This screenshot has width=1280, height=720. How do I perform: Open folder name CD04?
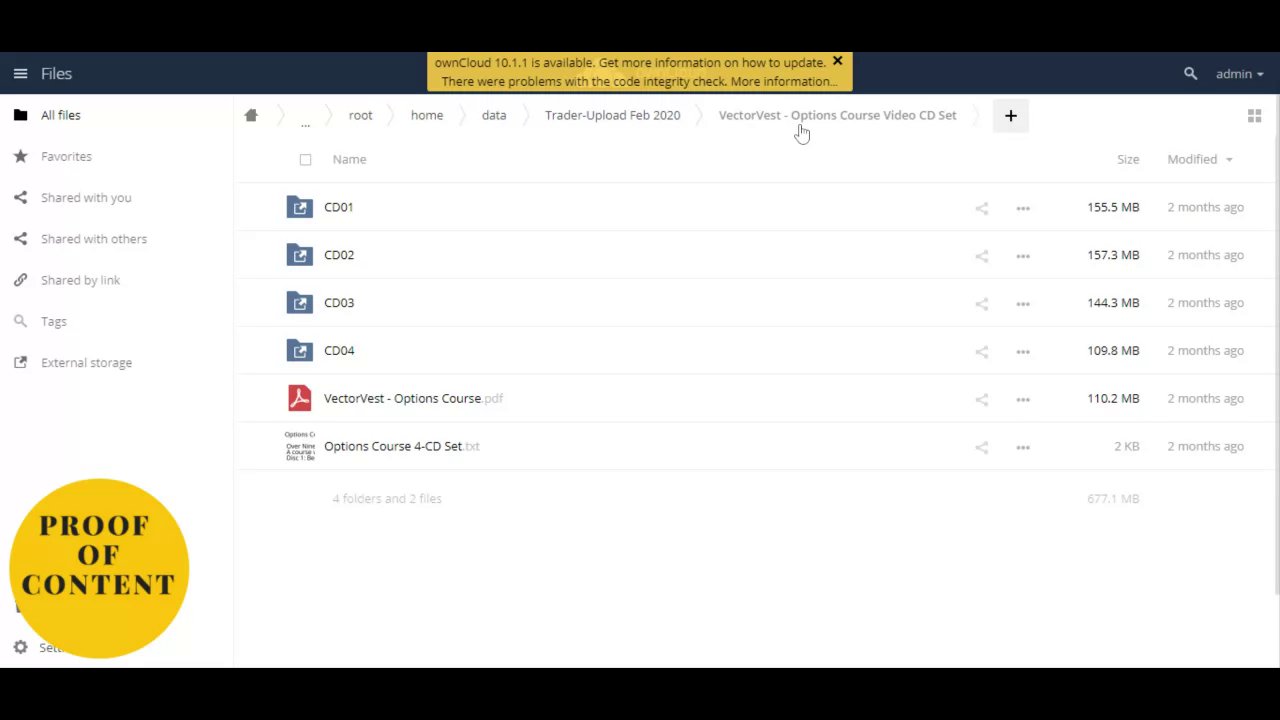pyautogui.click(x=339, y=351)
